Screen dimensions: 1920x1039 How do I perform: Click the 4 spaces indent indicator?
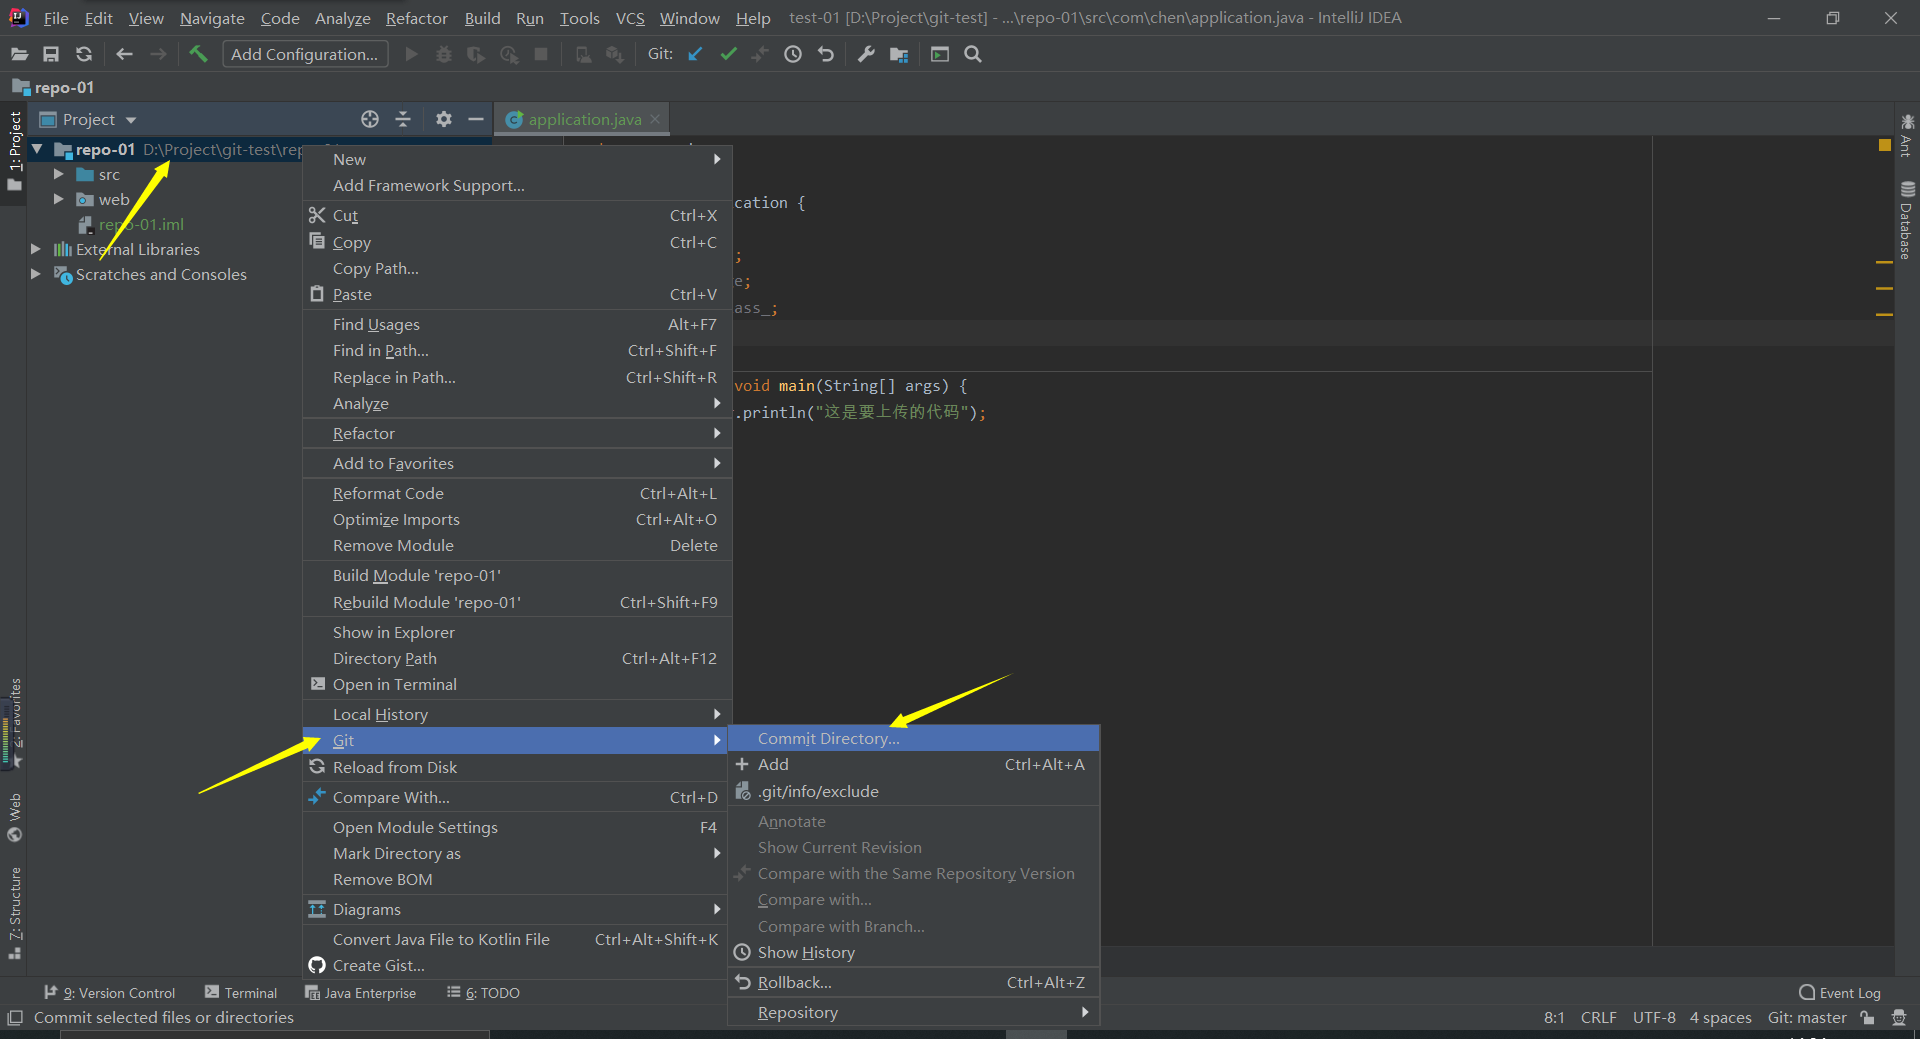1720,1017
